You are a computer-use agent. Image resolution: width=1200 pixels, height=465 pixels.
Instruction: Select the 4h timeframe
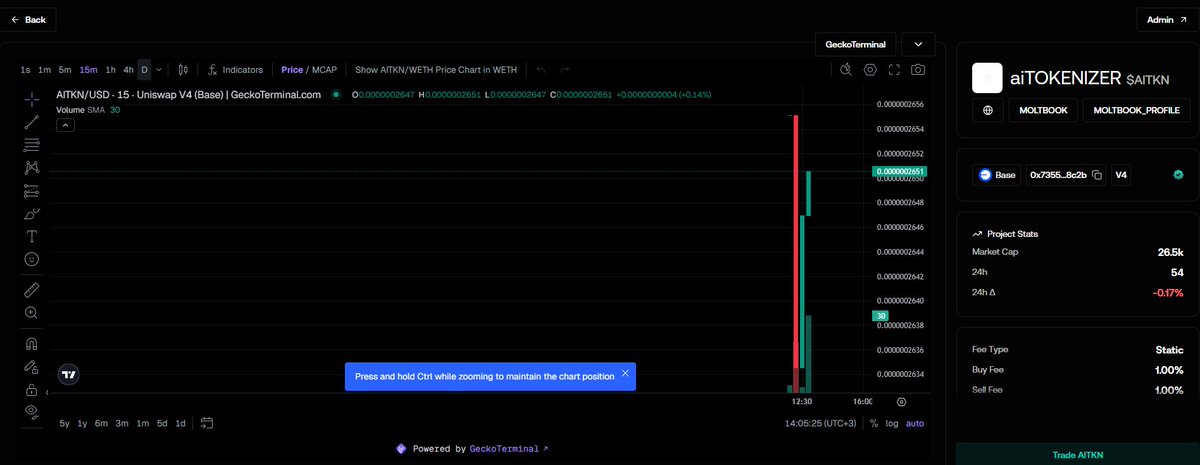pos(129,70)
